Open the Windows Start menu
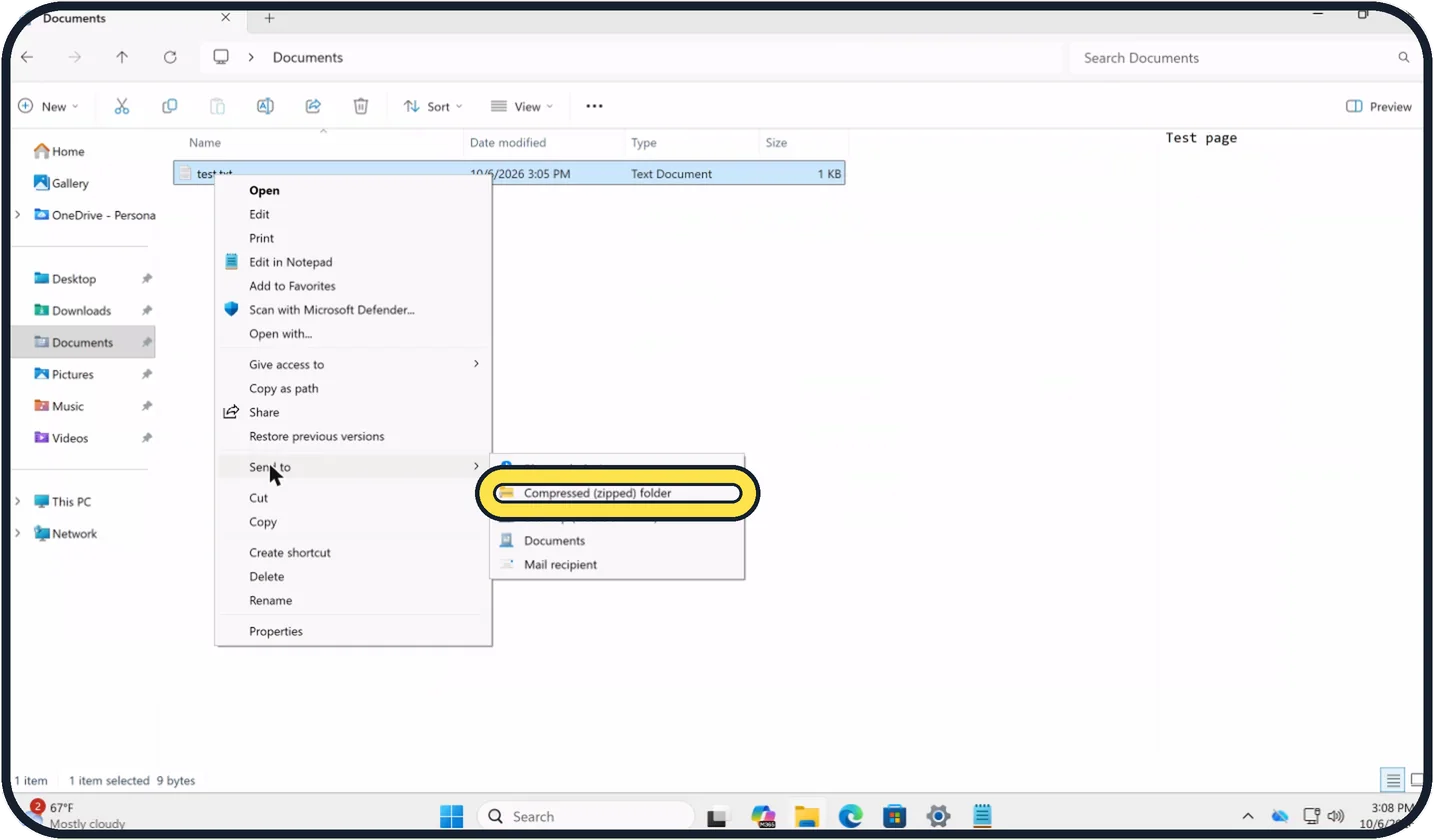This screenshot has width=1434, height=840. click(452, 816)
